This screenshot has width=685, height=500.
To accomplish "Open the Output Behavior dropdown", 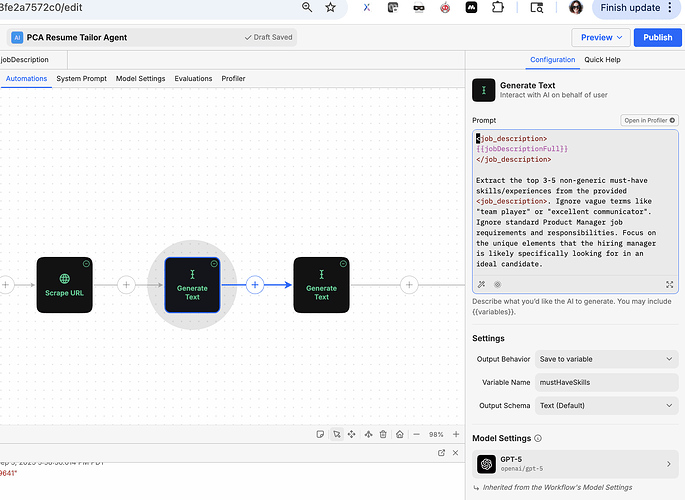I will 607,359.
